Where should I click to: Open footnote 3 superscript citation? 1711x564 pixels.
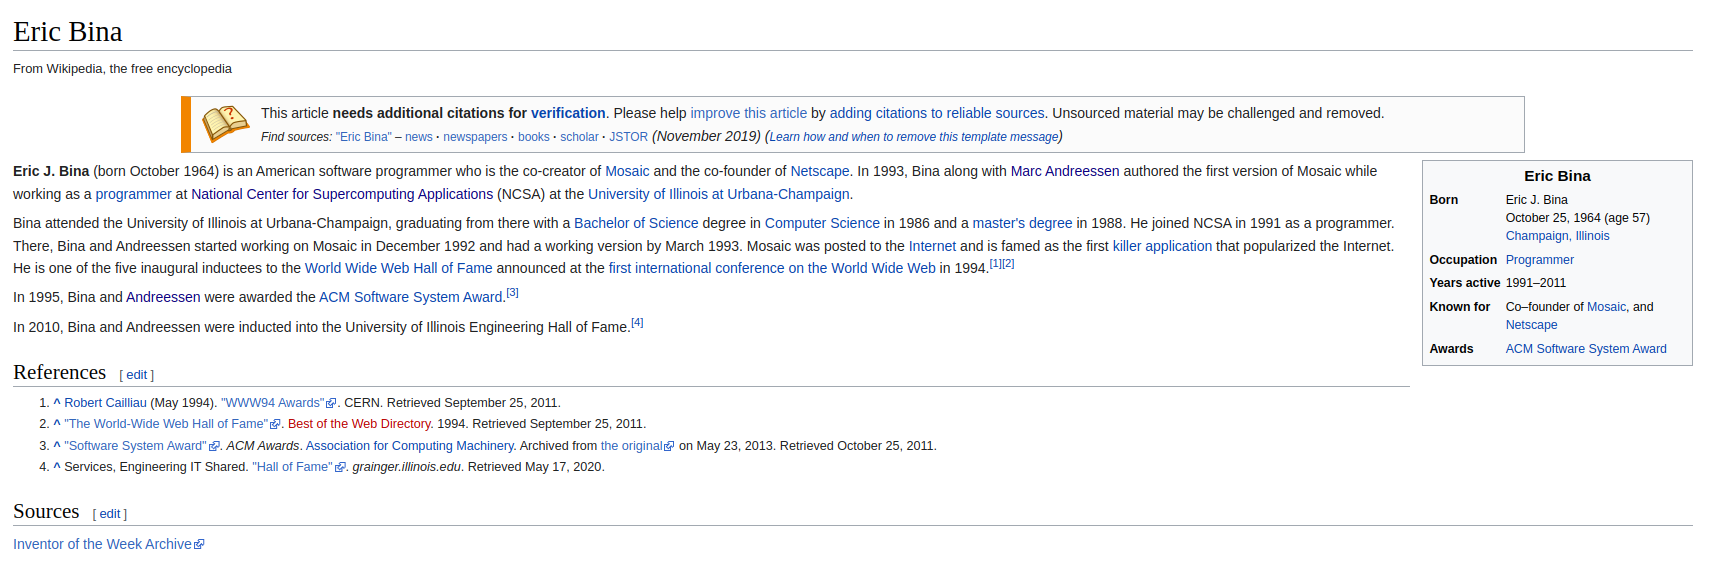tap(512, 293)
